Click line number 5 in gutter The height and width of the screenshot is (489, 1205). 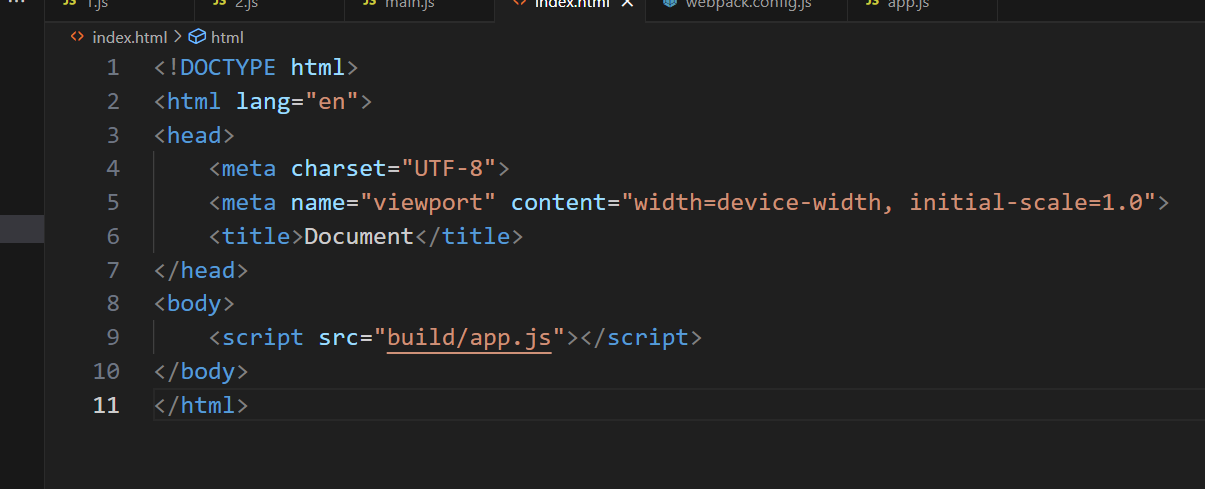(112, 203)
